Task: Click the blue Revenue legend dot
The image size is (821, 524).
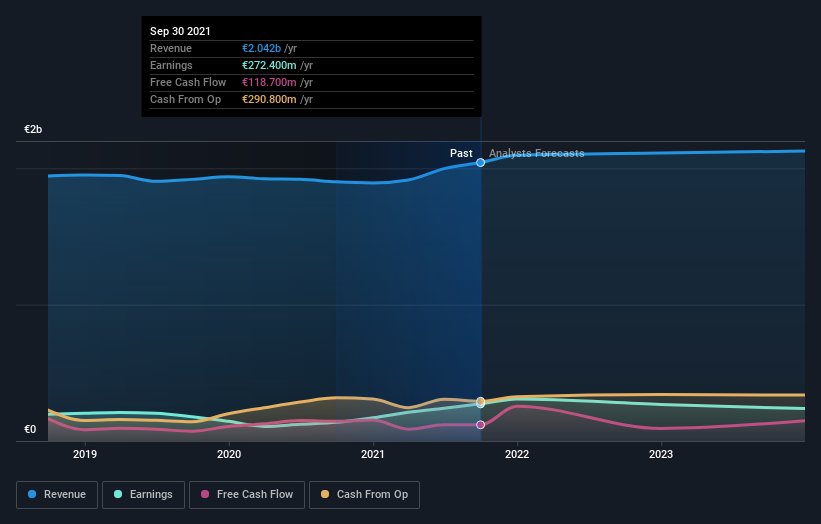Action: (x=32, y=494)
